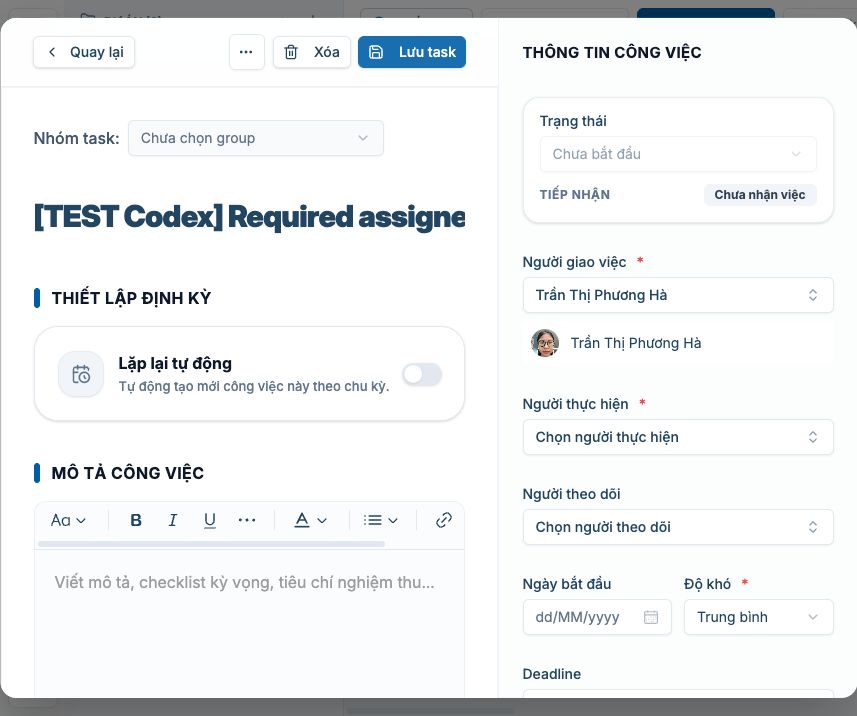Click the back chevron arrow icon
This screenshot has width=857, height=716.
pyautogui.click(x=52, y=52)
